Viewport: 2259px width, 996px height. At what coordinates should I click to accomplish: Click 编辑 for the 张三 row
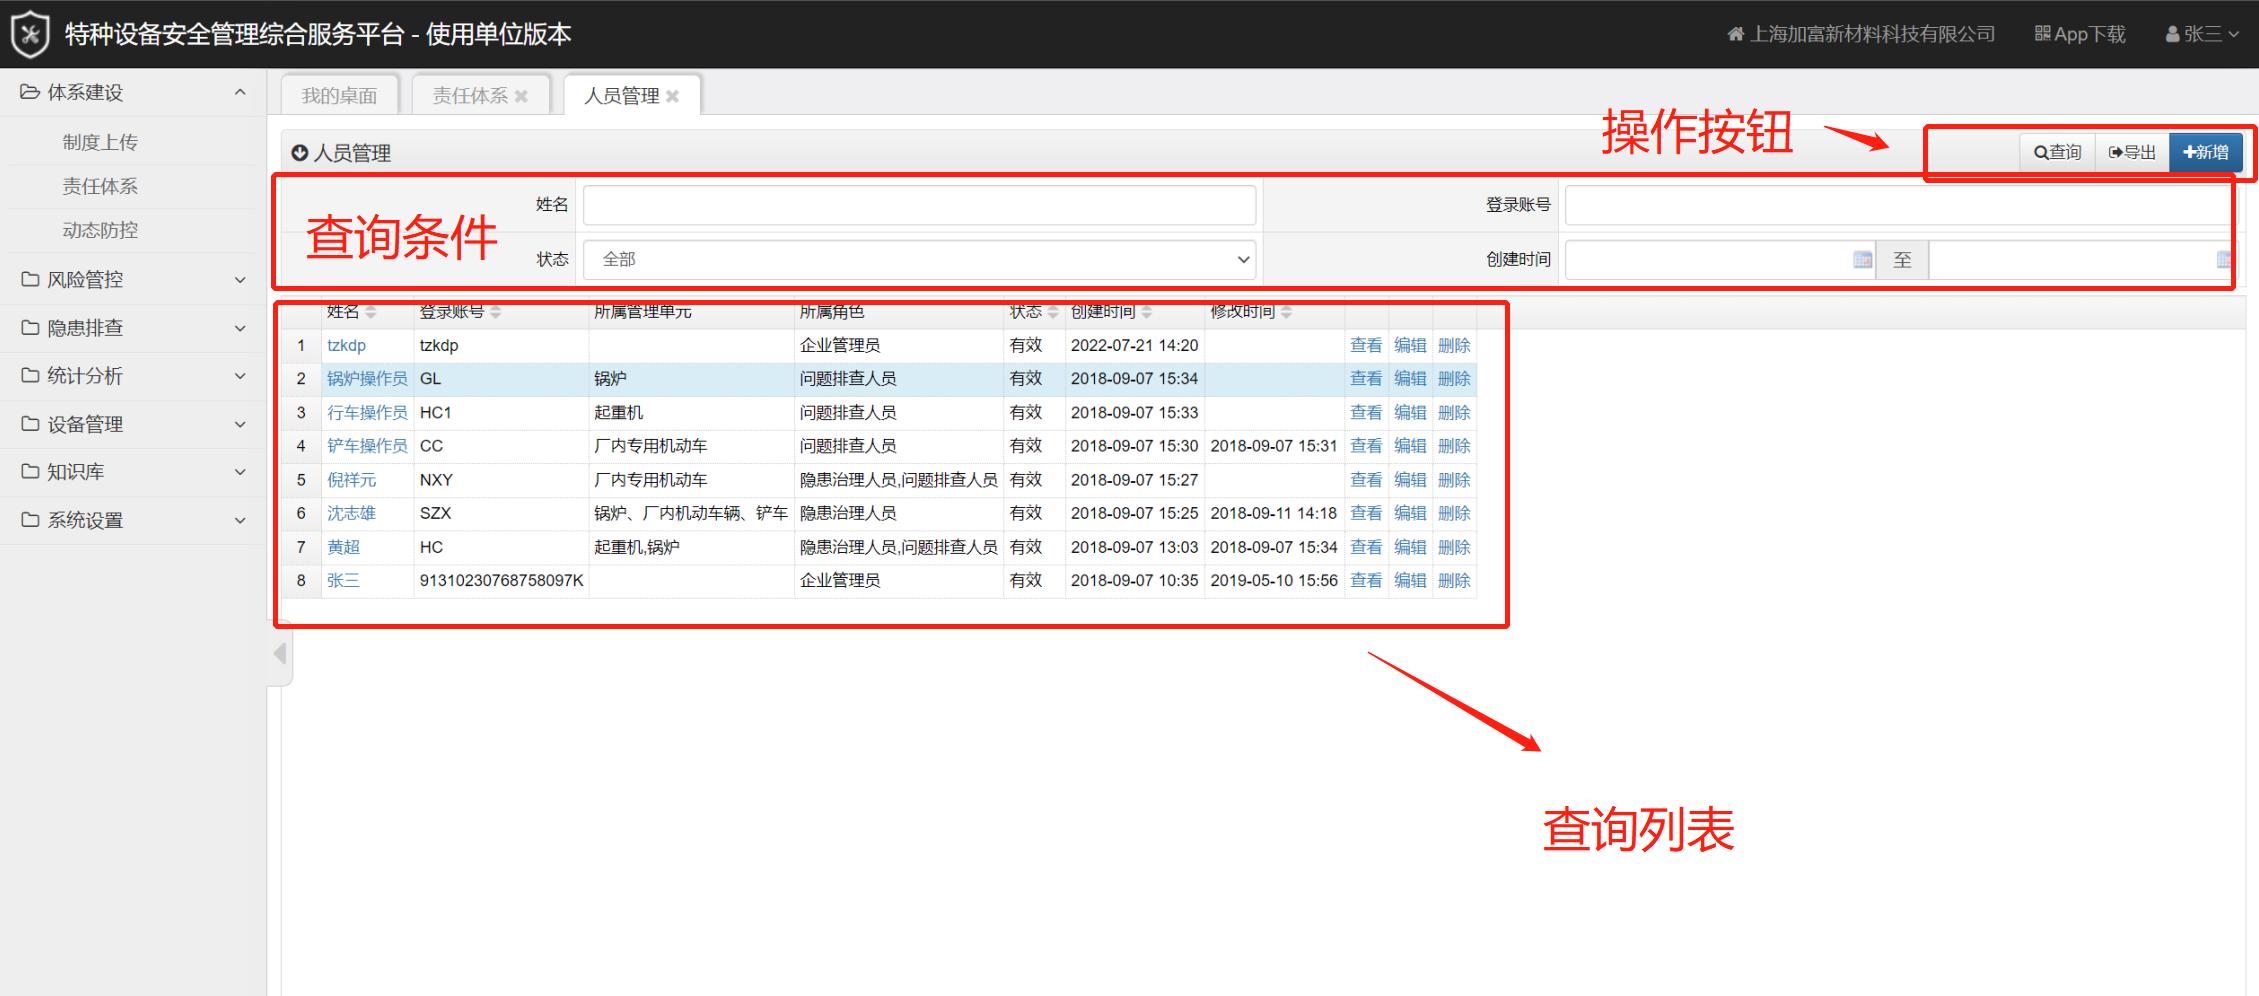point(1410,580)
